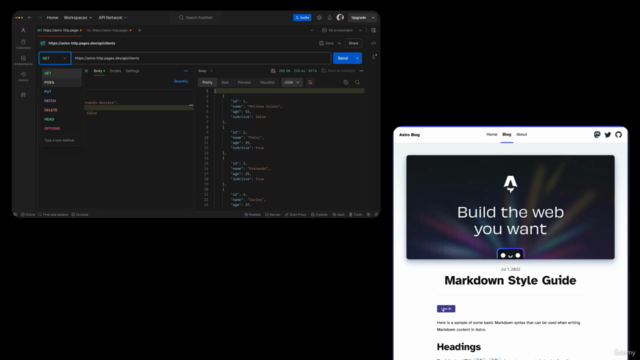Expand the Send button dropdown arrow
The height and width of the screenshot is (360, 640).
click(357, 58)
